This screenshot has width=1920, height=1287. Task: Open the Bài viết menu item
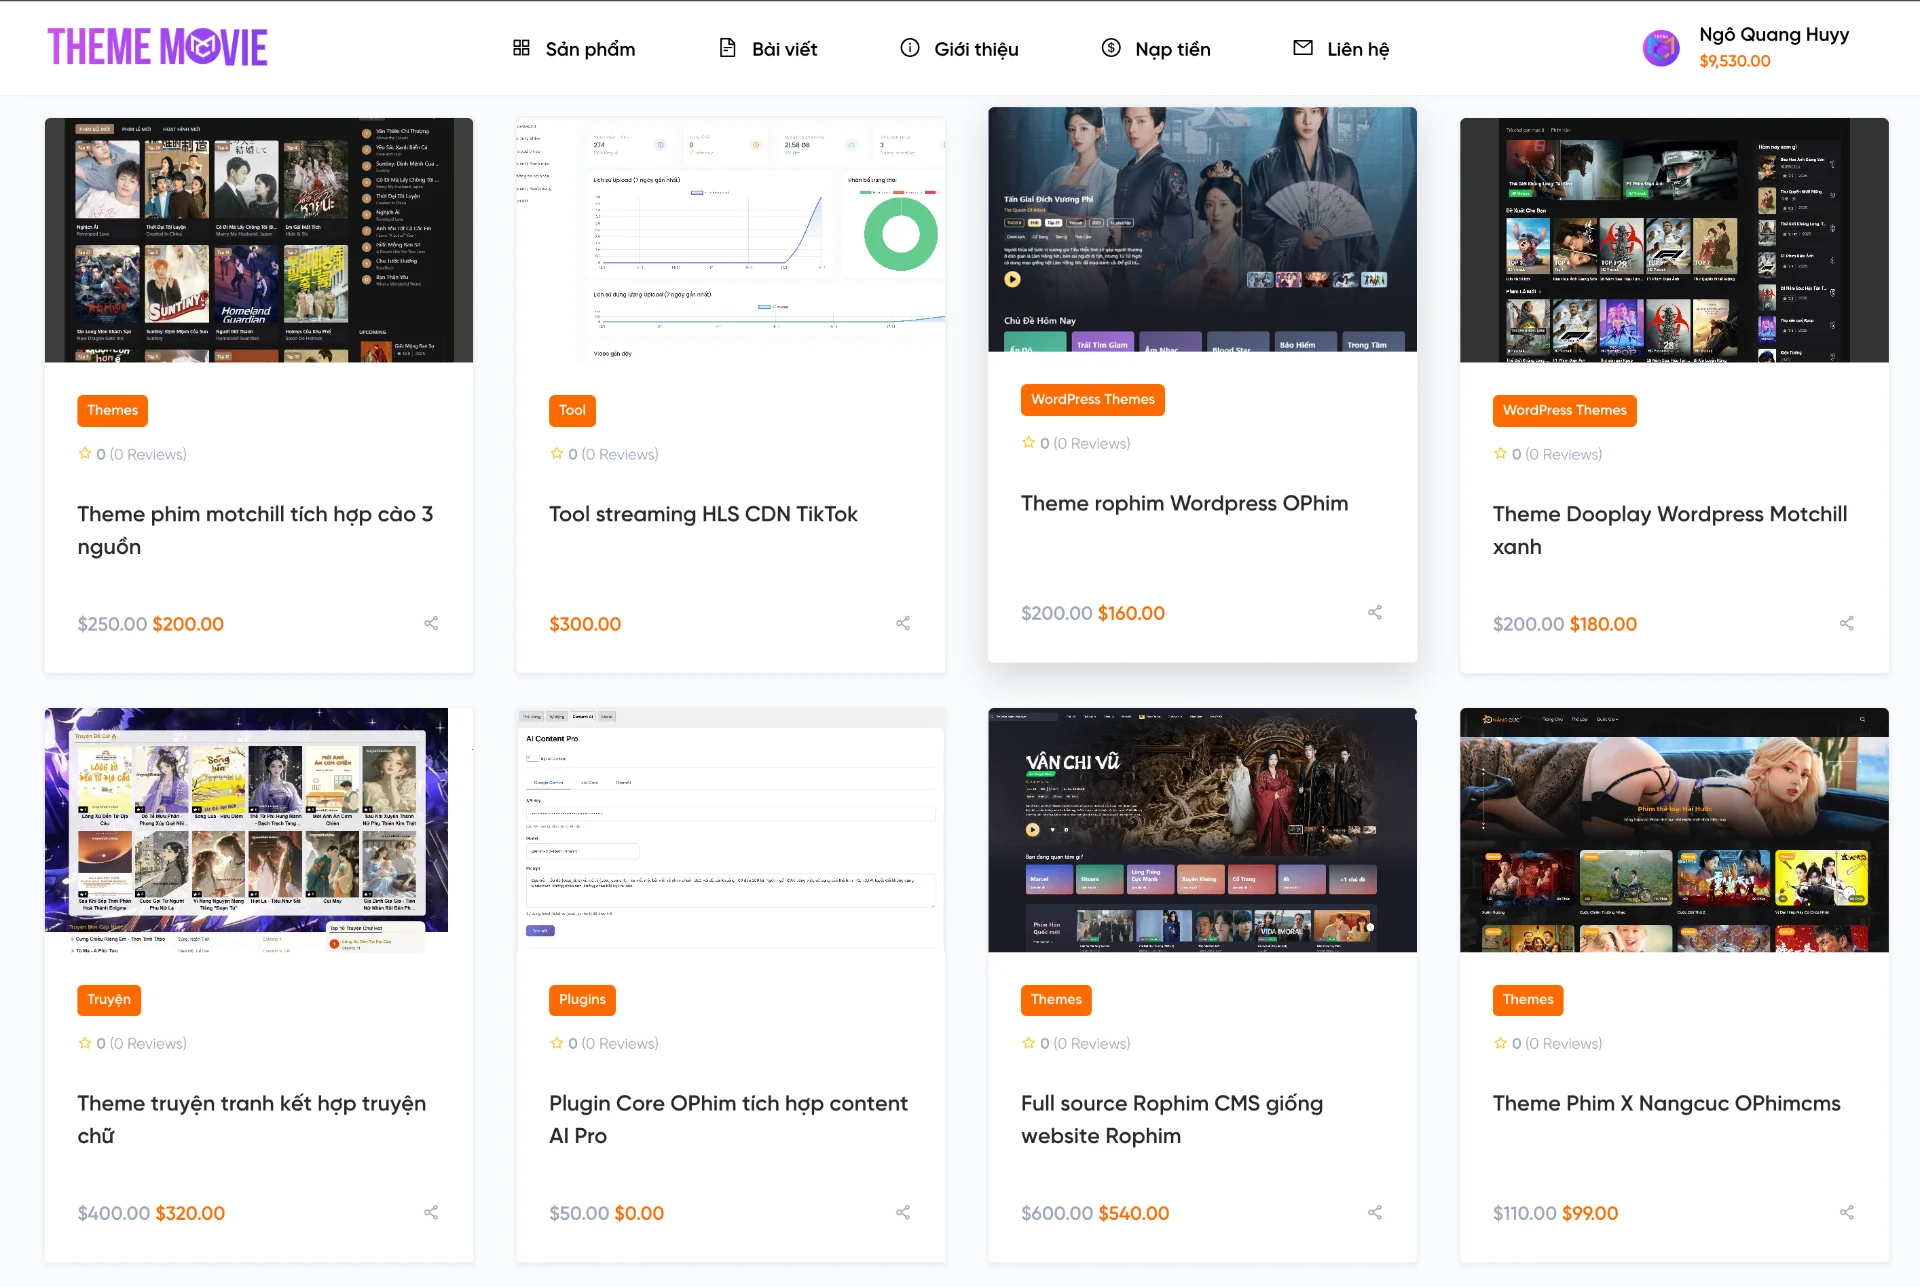(768, 49)
